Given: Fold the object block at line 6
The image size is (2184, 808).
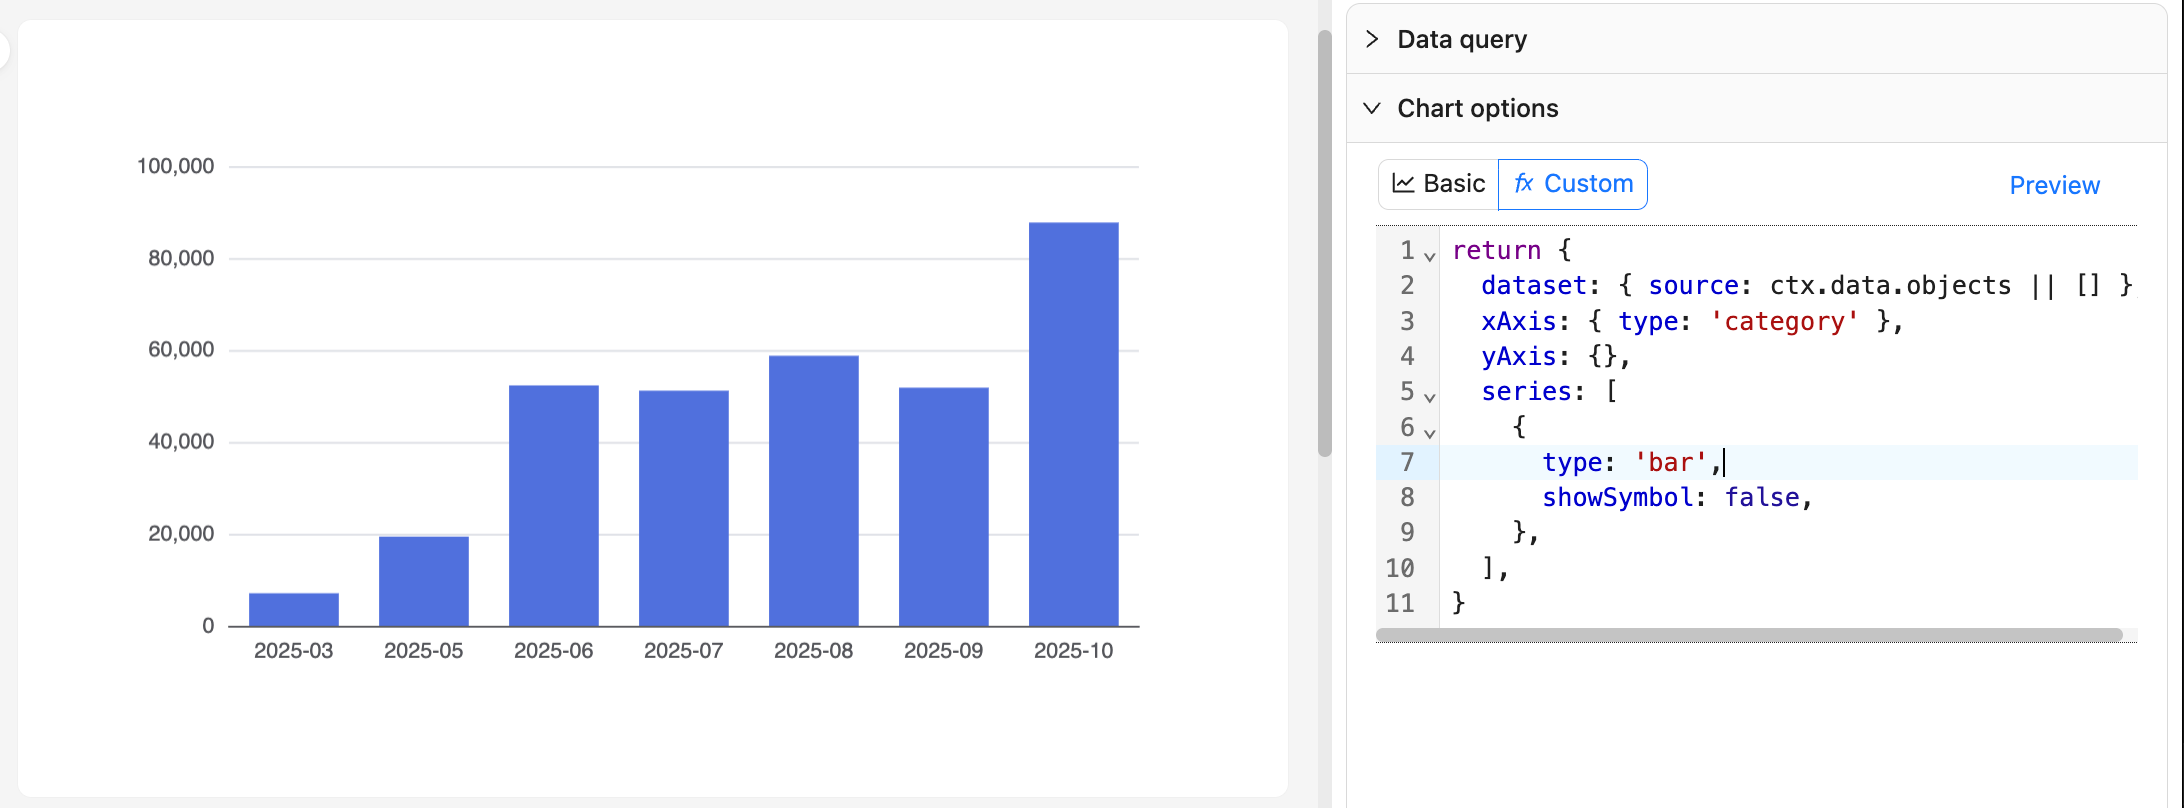Looking at the screenshot, I should coord(1430,433).
